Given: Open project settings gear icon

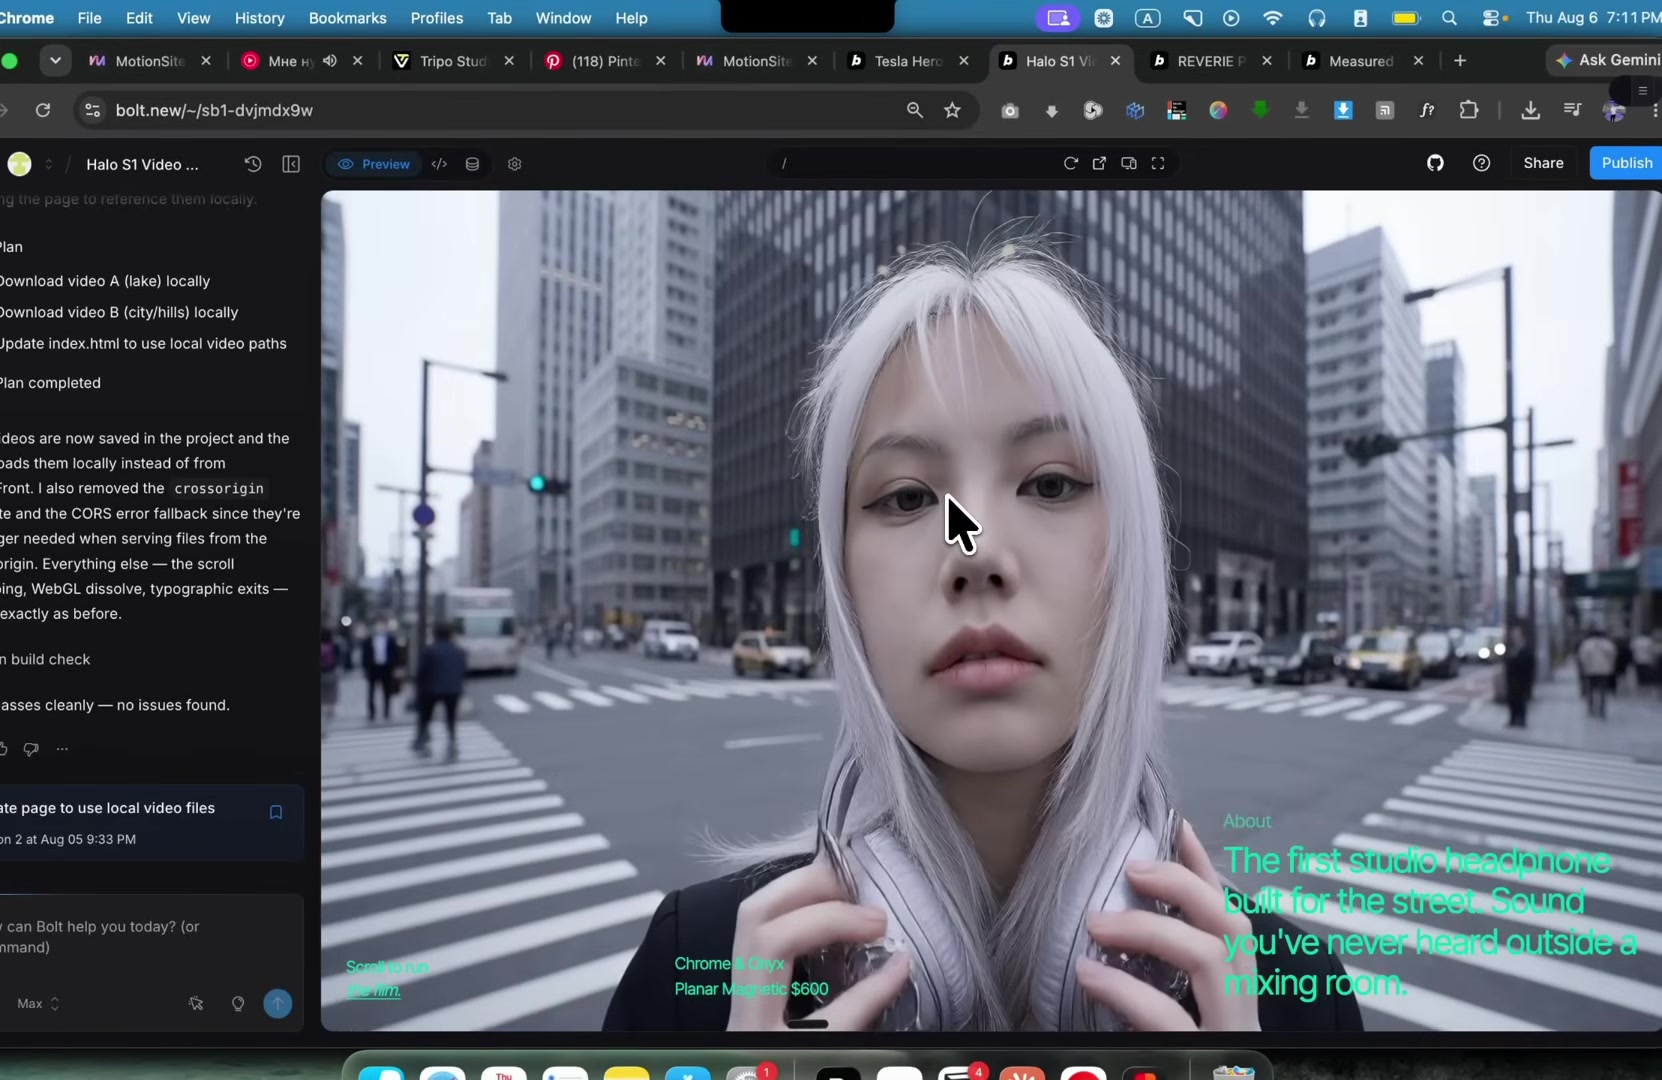Looking at the screenshot, I should coord(514,164).
